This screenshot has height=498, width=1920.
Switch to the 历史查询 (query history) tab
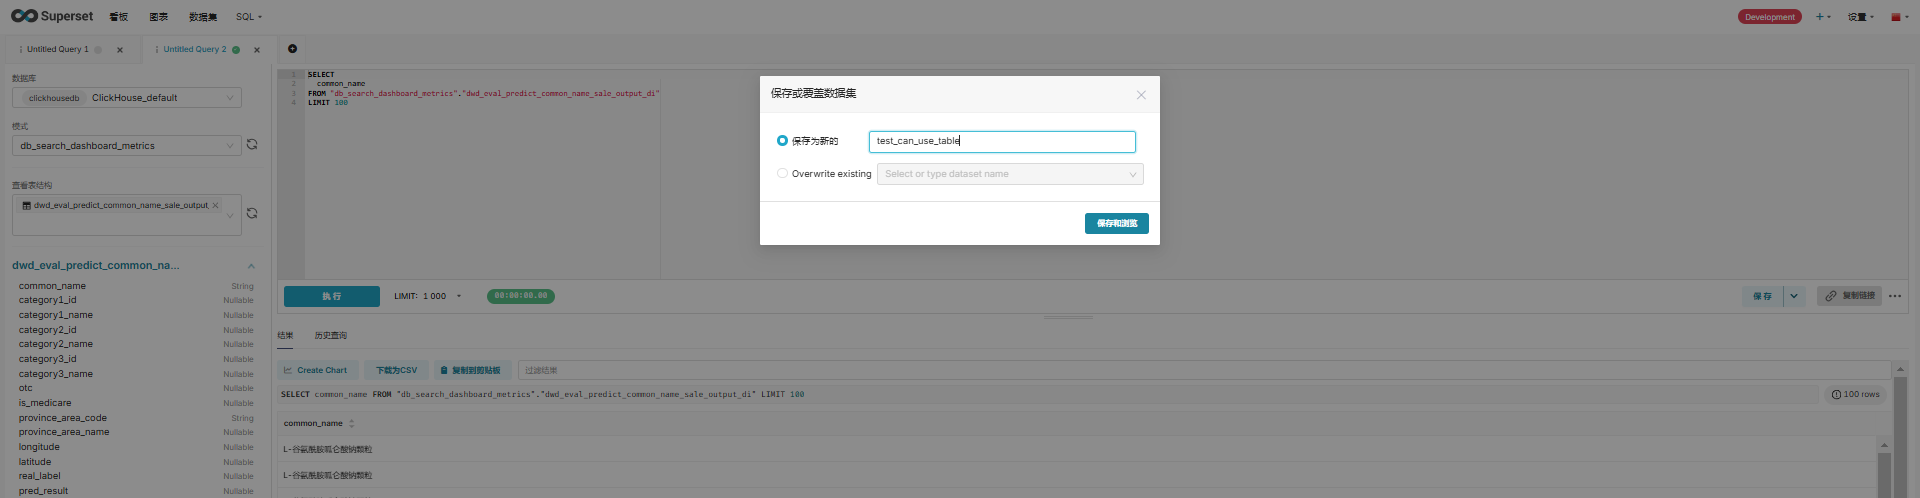coord(330,336)
